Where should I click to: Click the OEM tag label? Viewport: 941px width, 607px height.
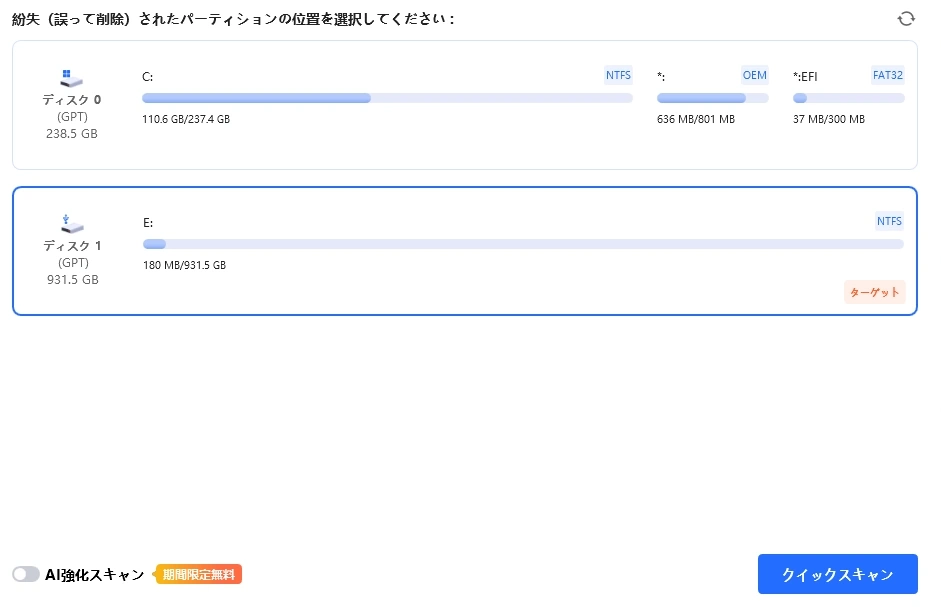tap(754, 75)
